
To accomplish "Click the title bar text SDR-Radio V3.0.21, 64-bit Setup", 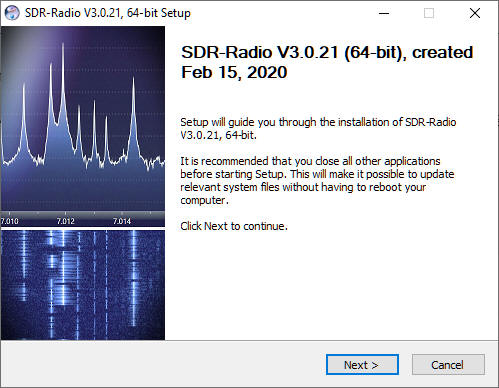I will tap(108, 13).
